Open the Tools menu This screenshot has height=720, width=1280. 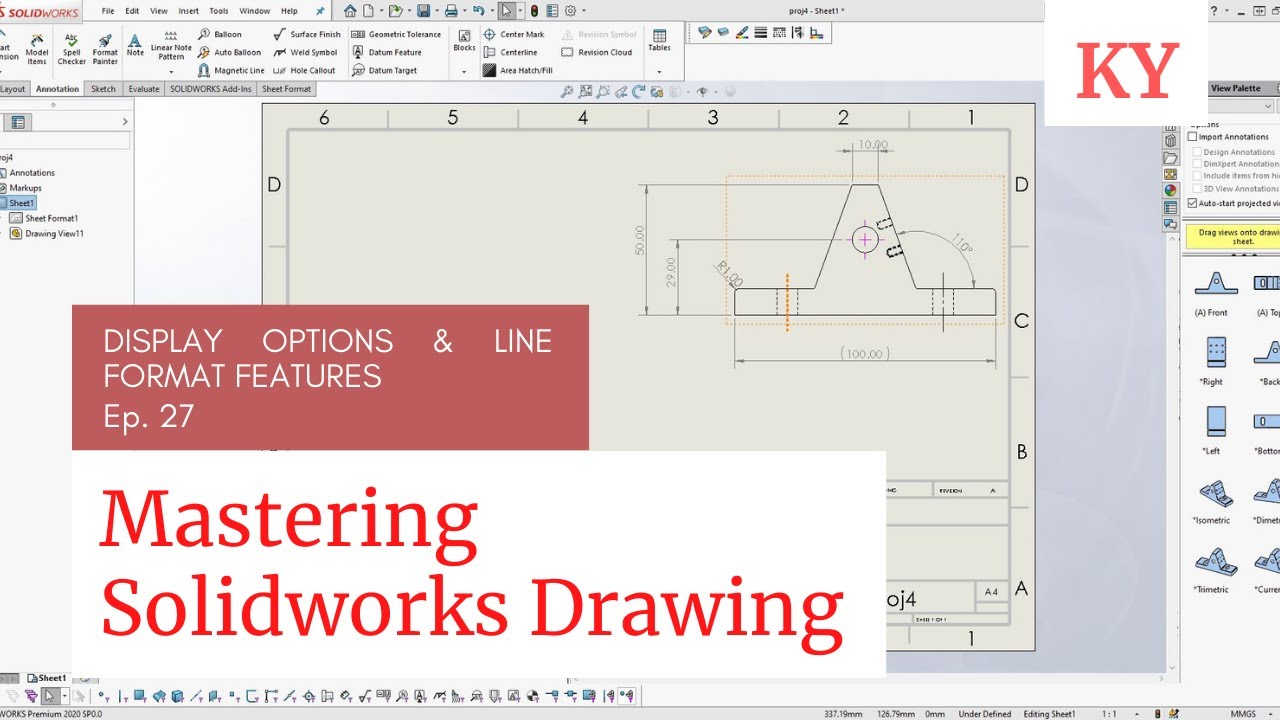click(x=218, y=11)
